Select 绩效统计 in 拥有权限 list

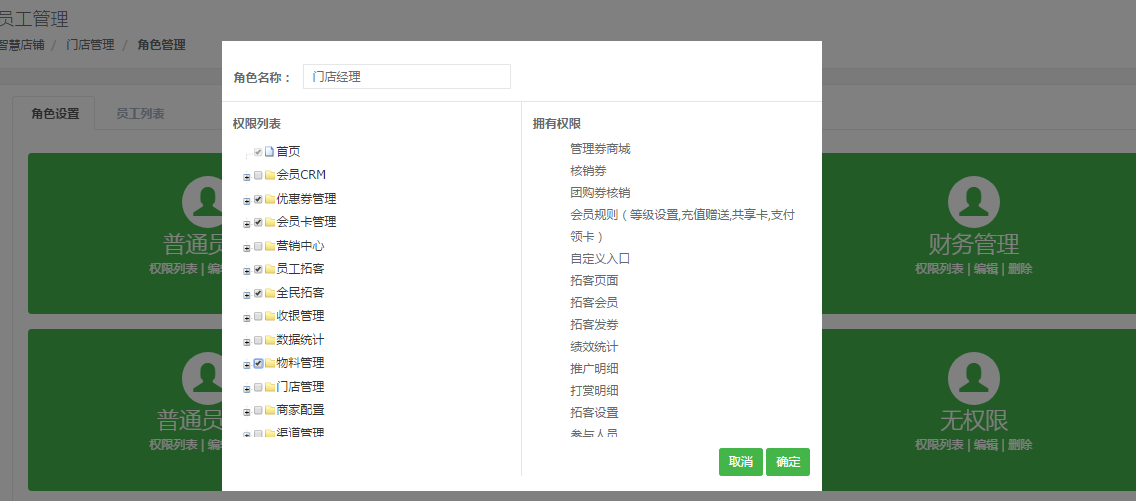[x=594, y=347]
